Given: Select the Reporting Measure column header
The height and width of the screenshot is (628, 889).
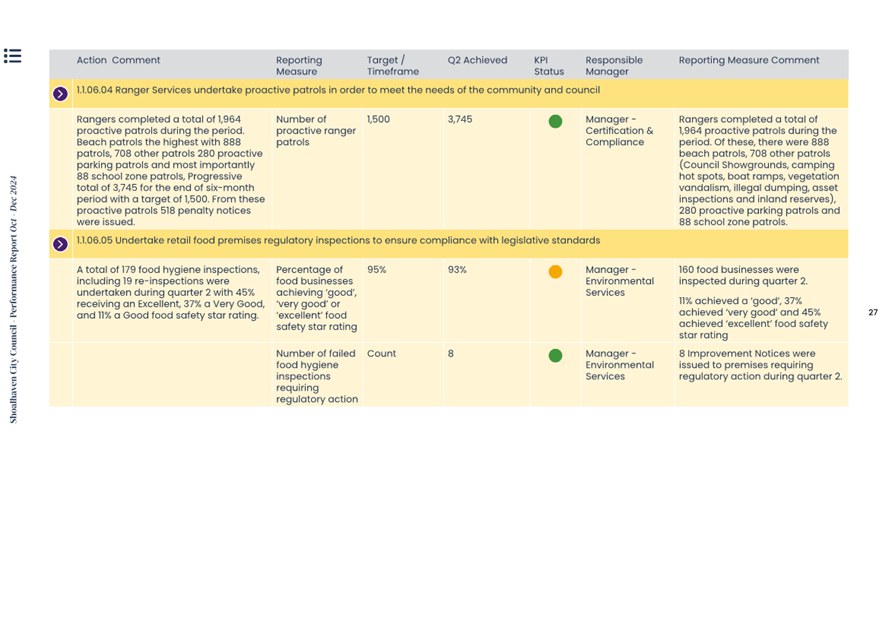Looking at the screenshot, I should [299, 66].
